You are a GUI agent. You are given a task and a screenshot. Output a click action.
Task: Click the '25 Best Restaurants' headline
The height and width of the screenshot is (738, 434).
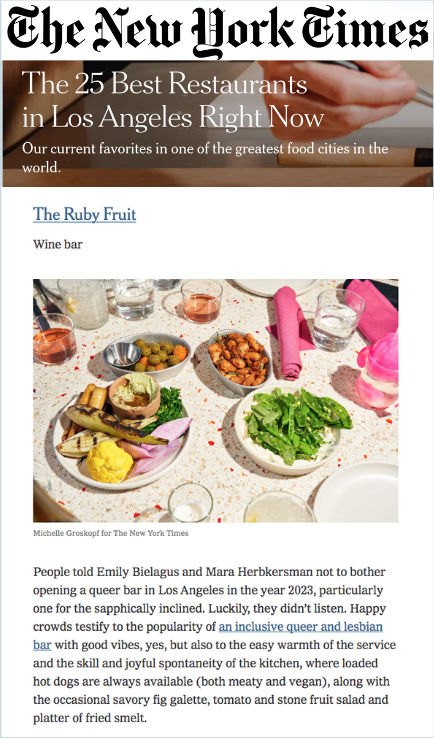tap(173, 101)
